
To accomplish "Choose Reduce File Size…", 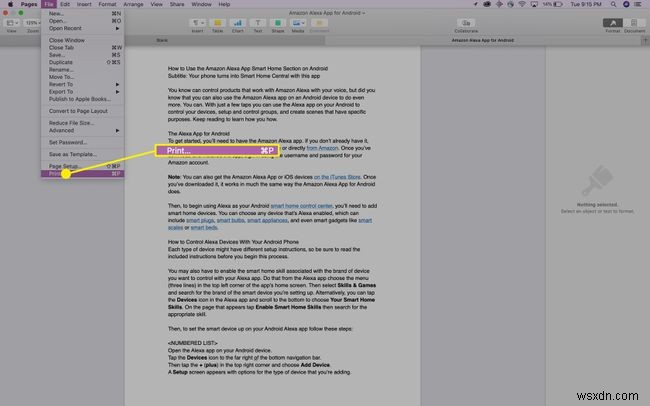I will click(x=82, y=123).
